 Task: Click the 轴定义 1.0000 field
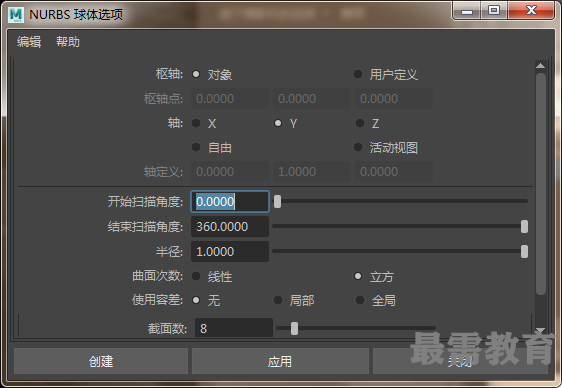pos(312,172)
